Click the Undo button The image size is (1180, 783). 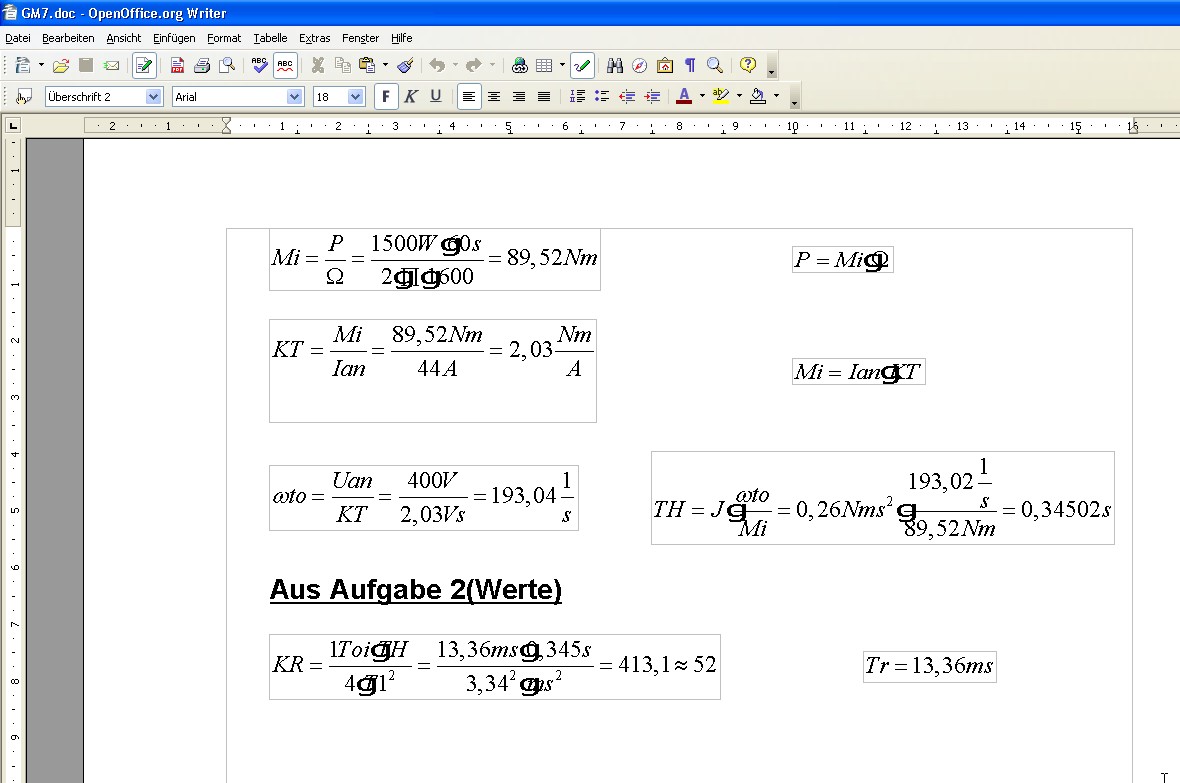(x=437, y=64)
